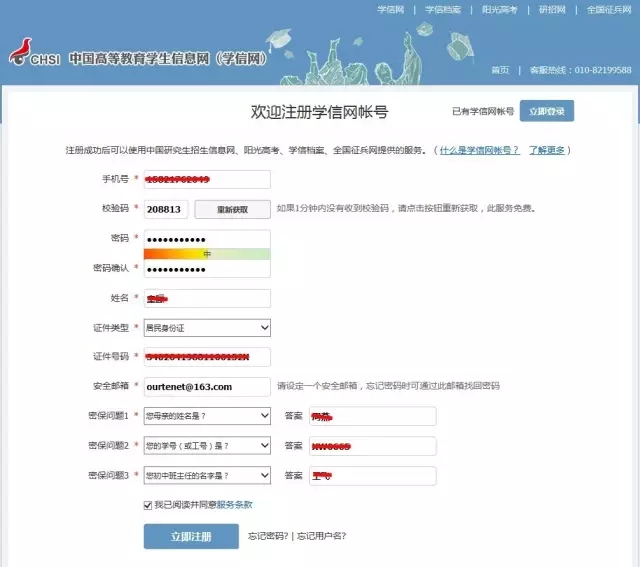
Task: Open the 服务条款 terms link
Action: [235, 505]
